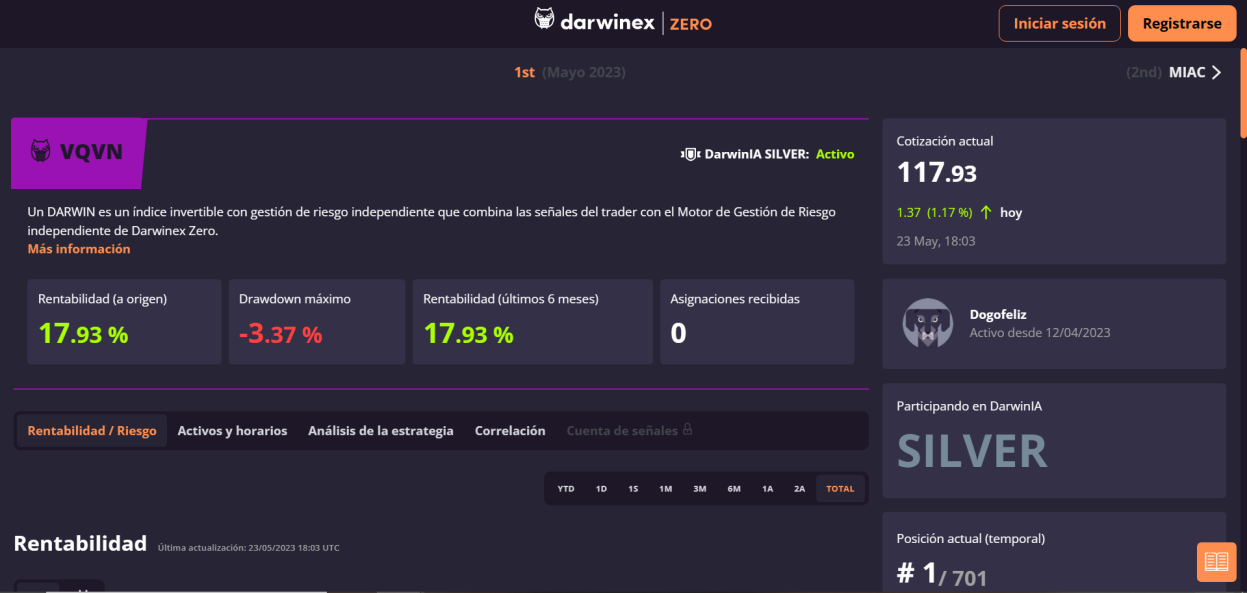Click the Cotización actual 117.93 value
Viewport: 1247px width, 593px height.
[x=937, y=172]
